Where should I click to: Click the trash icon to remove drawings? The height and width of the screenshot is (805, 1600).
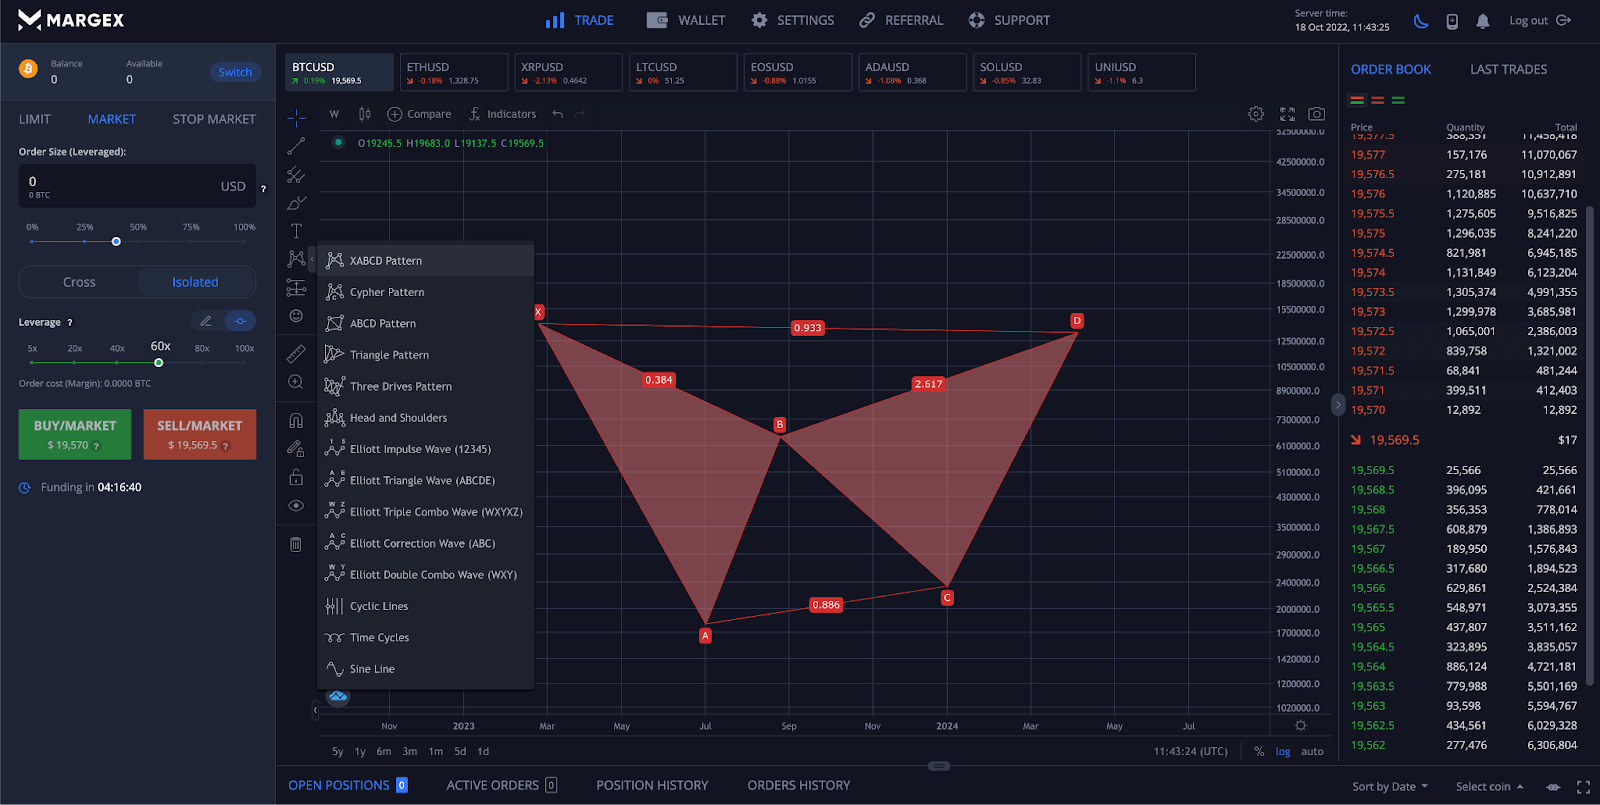296,544
